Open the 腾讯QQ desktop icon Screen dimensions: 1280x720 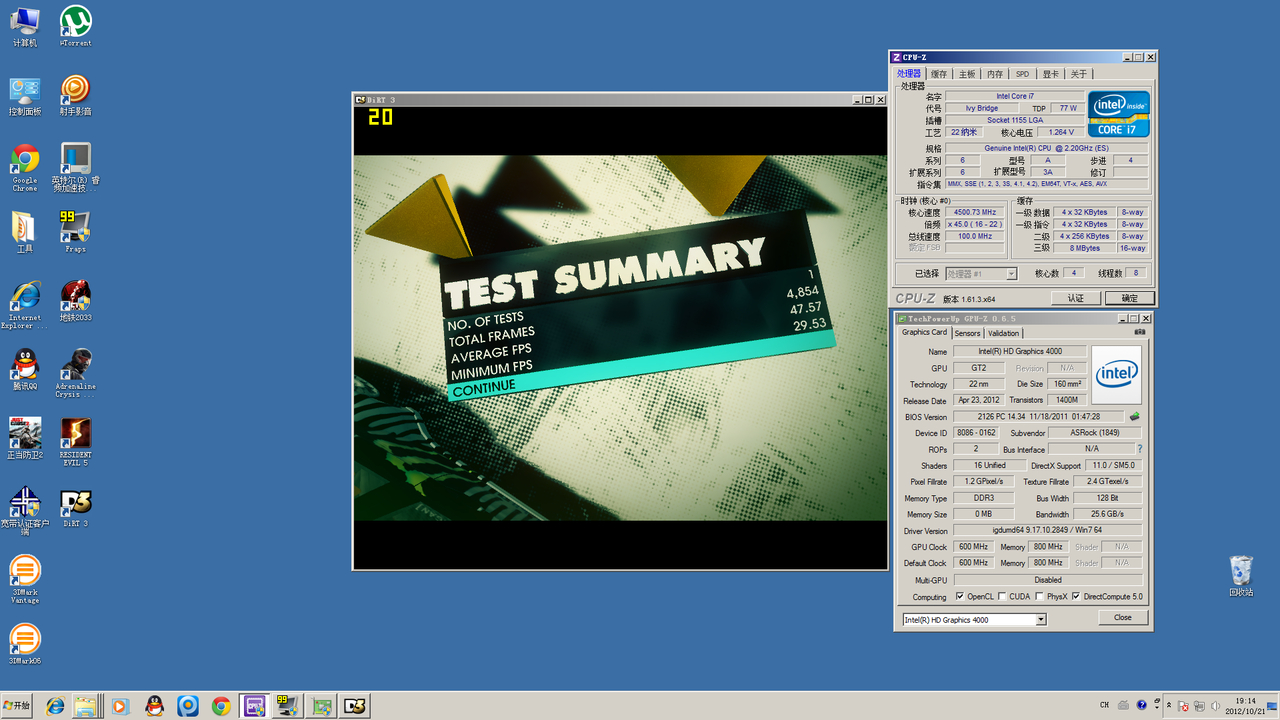click(25, 368)
